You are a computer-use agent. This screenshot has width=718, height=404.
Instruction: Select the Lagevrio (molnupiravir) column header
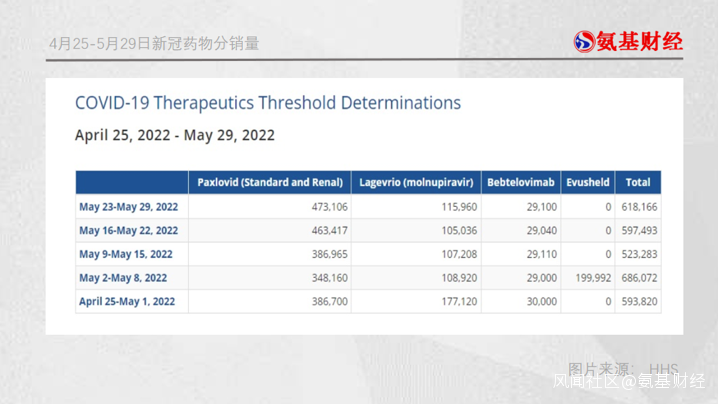coord(416,182)
